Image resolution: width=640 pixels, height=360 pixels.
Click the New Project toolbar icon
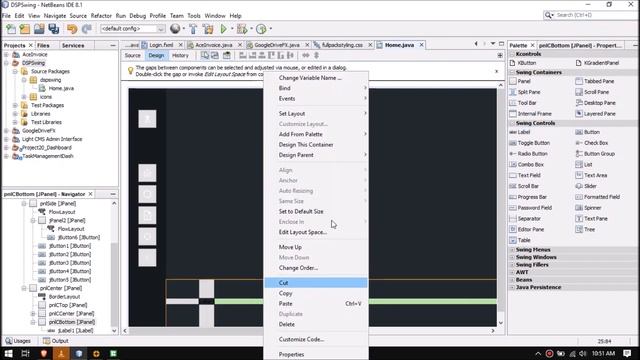[25, 29]
